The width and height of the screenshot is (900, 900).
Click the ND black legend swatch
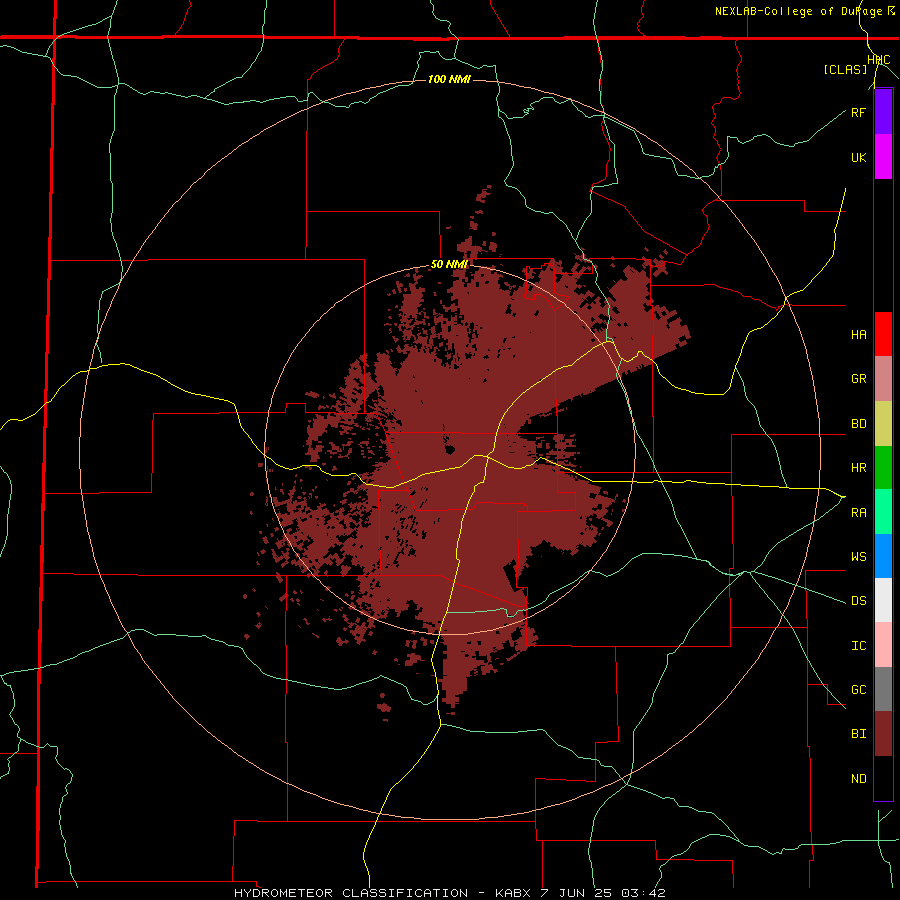(x=883, y=778)
